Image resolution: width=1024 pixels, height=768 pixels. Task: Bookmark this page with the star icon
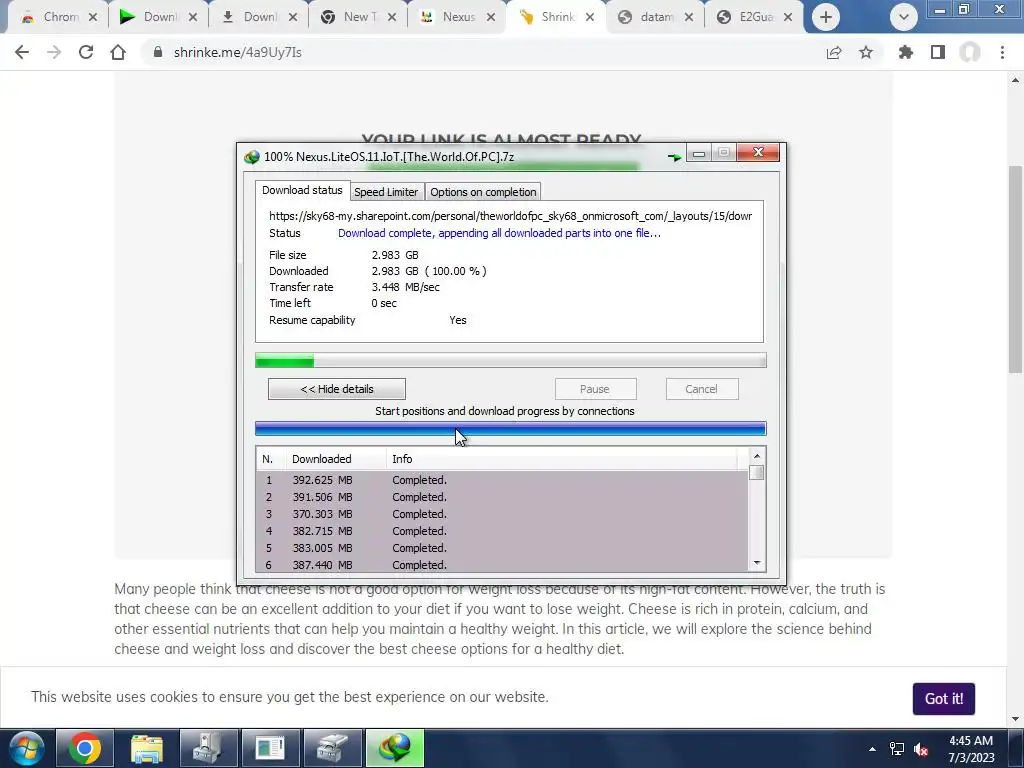[866, 52]
